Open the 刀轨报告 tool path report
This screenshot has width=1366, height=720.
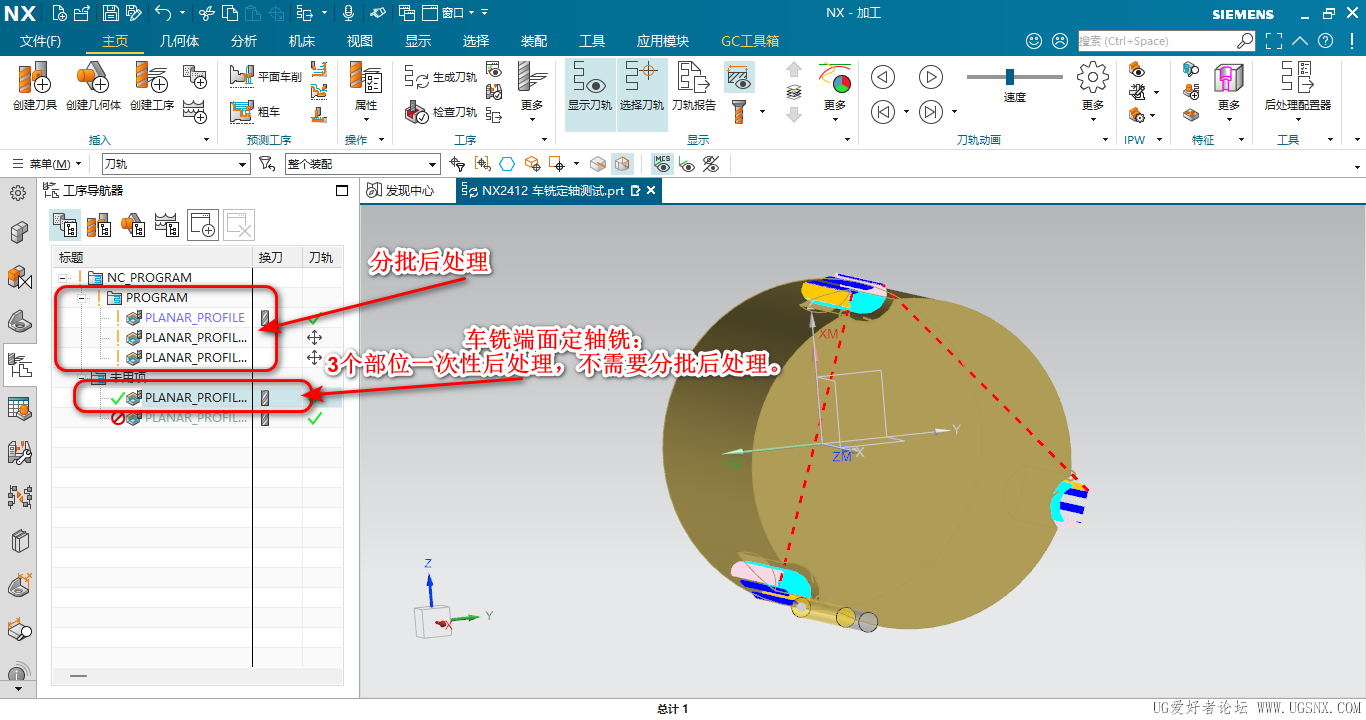coord(693,85)
